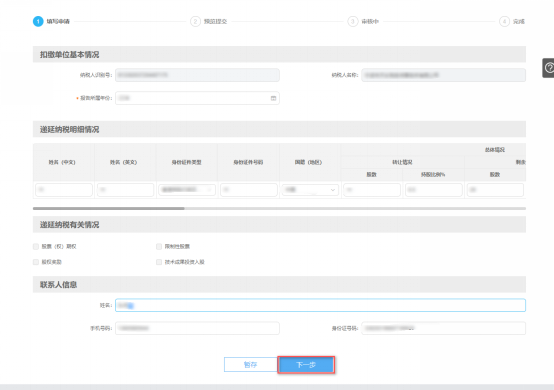This screenshot has width=554, height=390.
Task: Expand the 国籍(地区) dropdown
Action: point(310,190)
